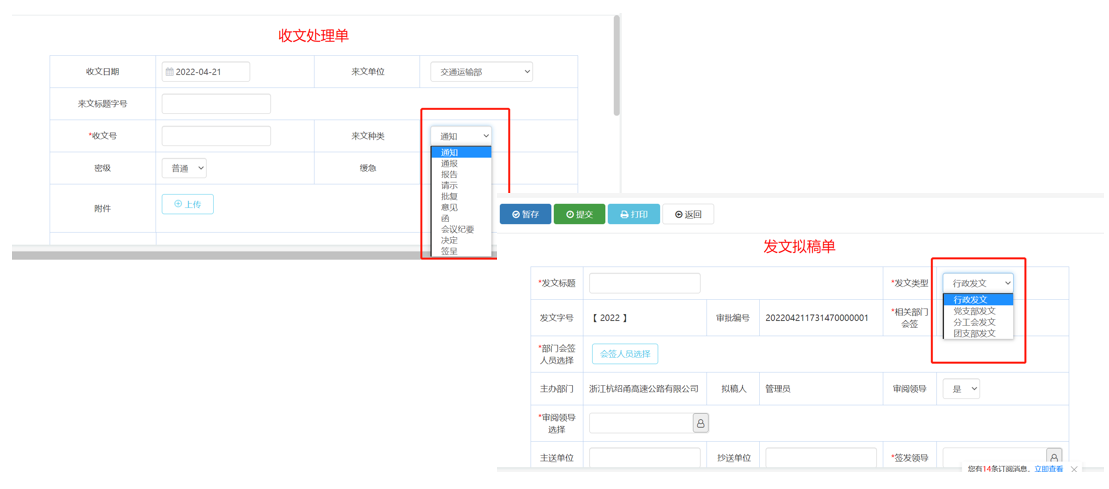1109x489 pixels.
Task: Select 党支部发文 from the 发文类型 list
Action: coord(974,311)
